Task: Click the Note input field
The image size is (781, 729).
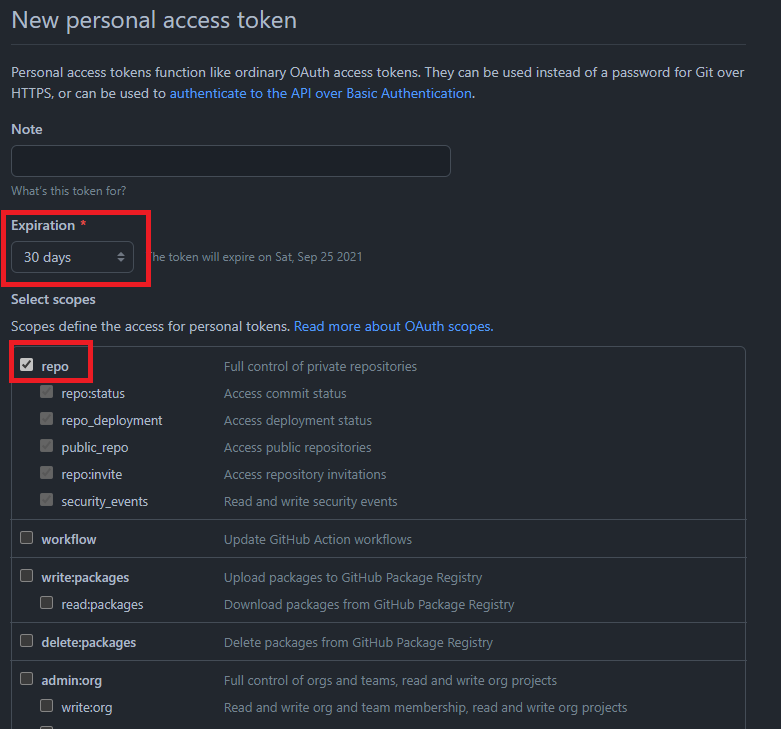Action: [x=230, y=161]
